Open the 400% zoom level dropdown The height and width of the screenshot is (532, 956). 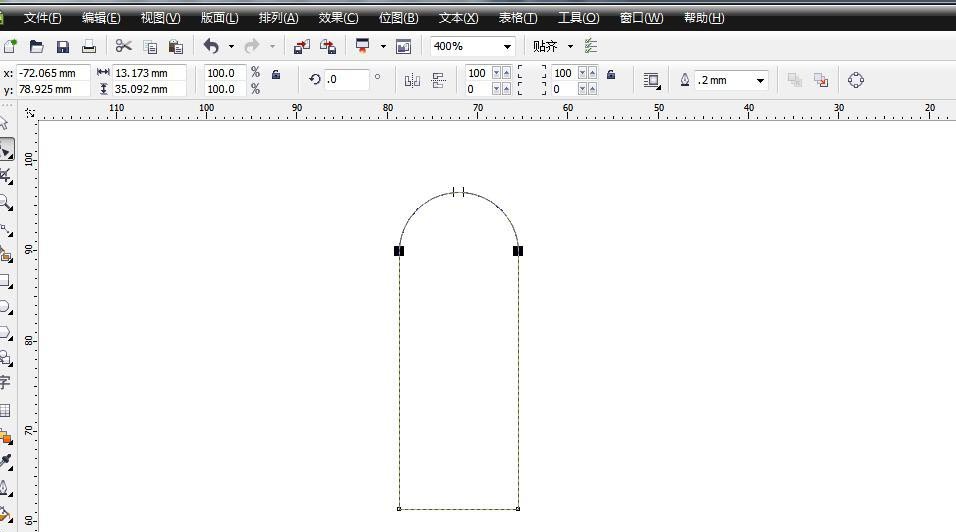click(507, 46)
